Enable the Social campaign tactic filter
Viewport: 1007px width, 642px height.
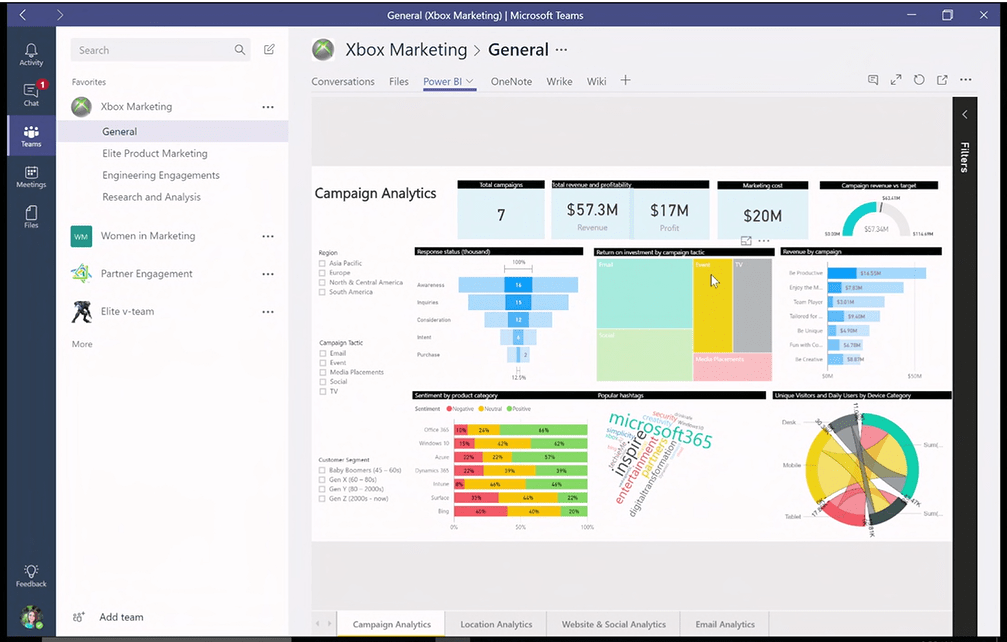(323, 382)
